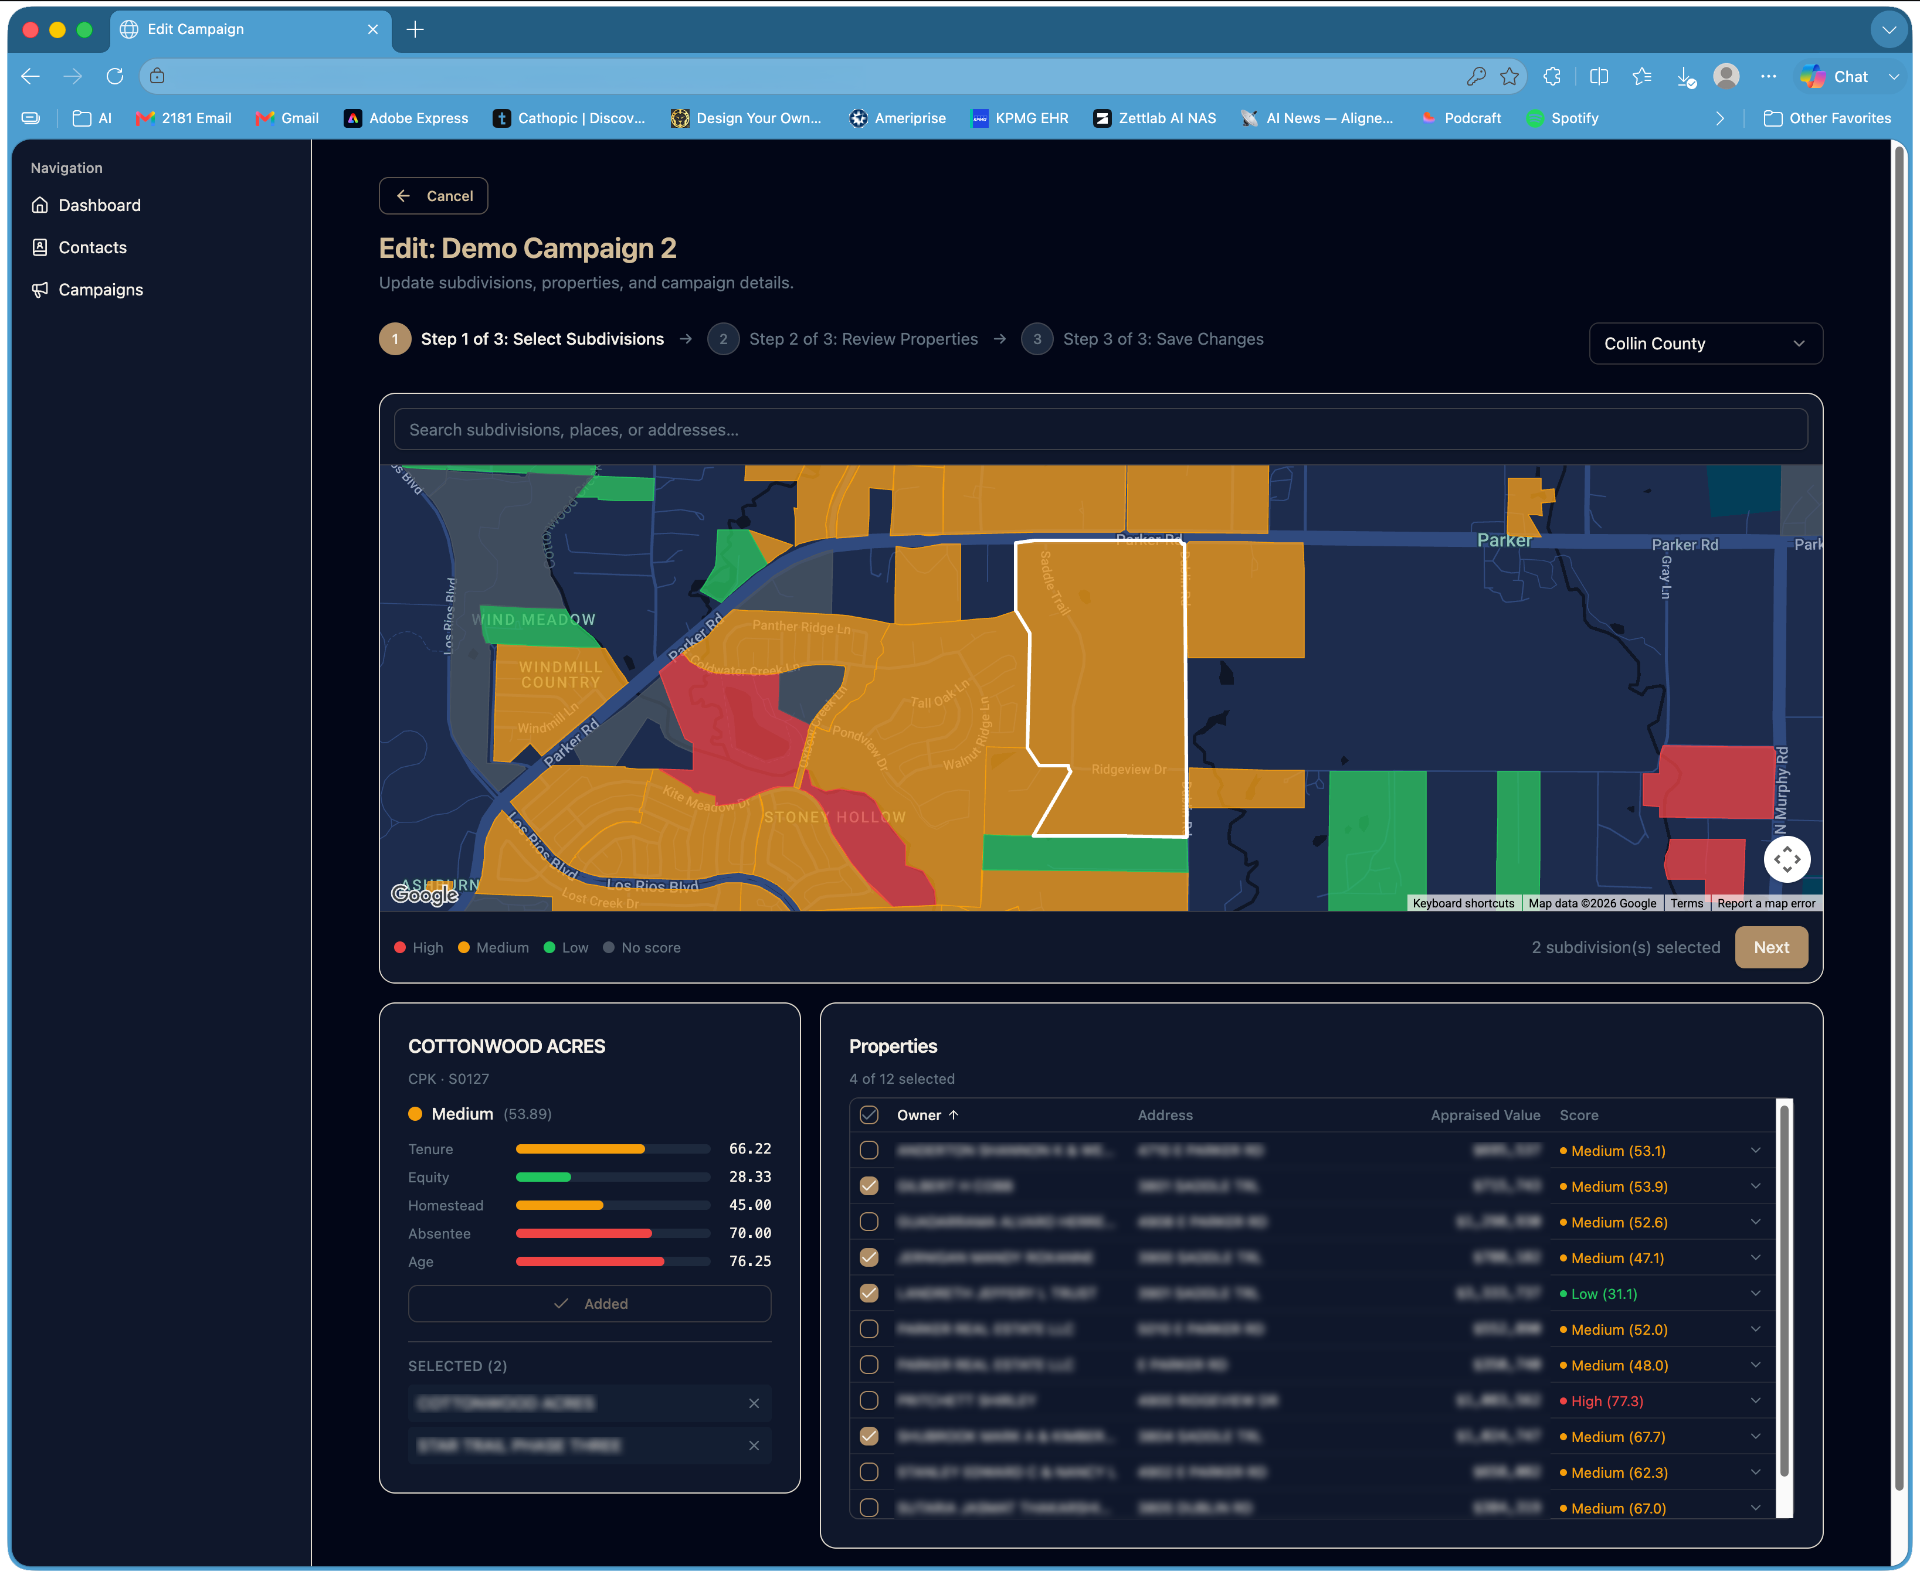Open Copilot Chat
This screenshot has height=1578, width=1920.
click(1836, 76)
